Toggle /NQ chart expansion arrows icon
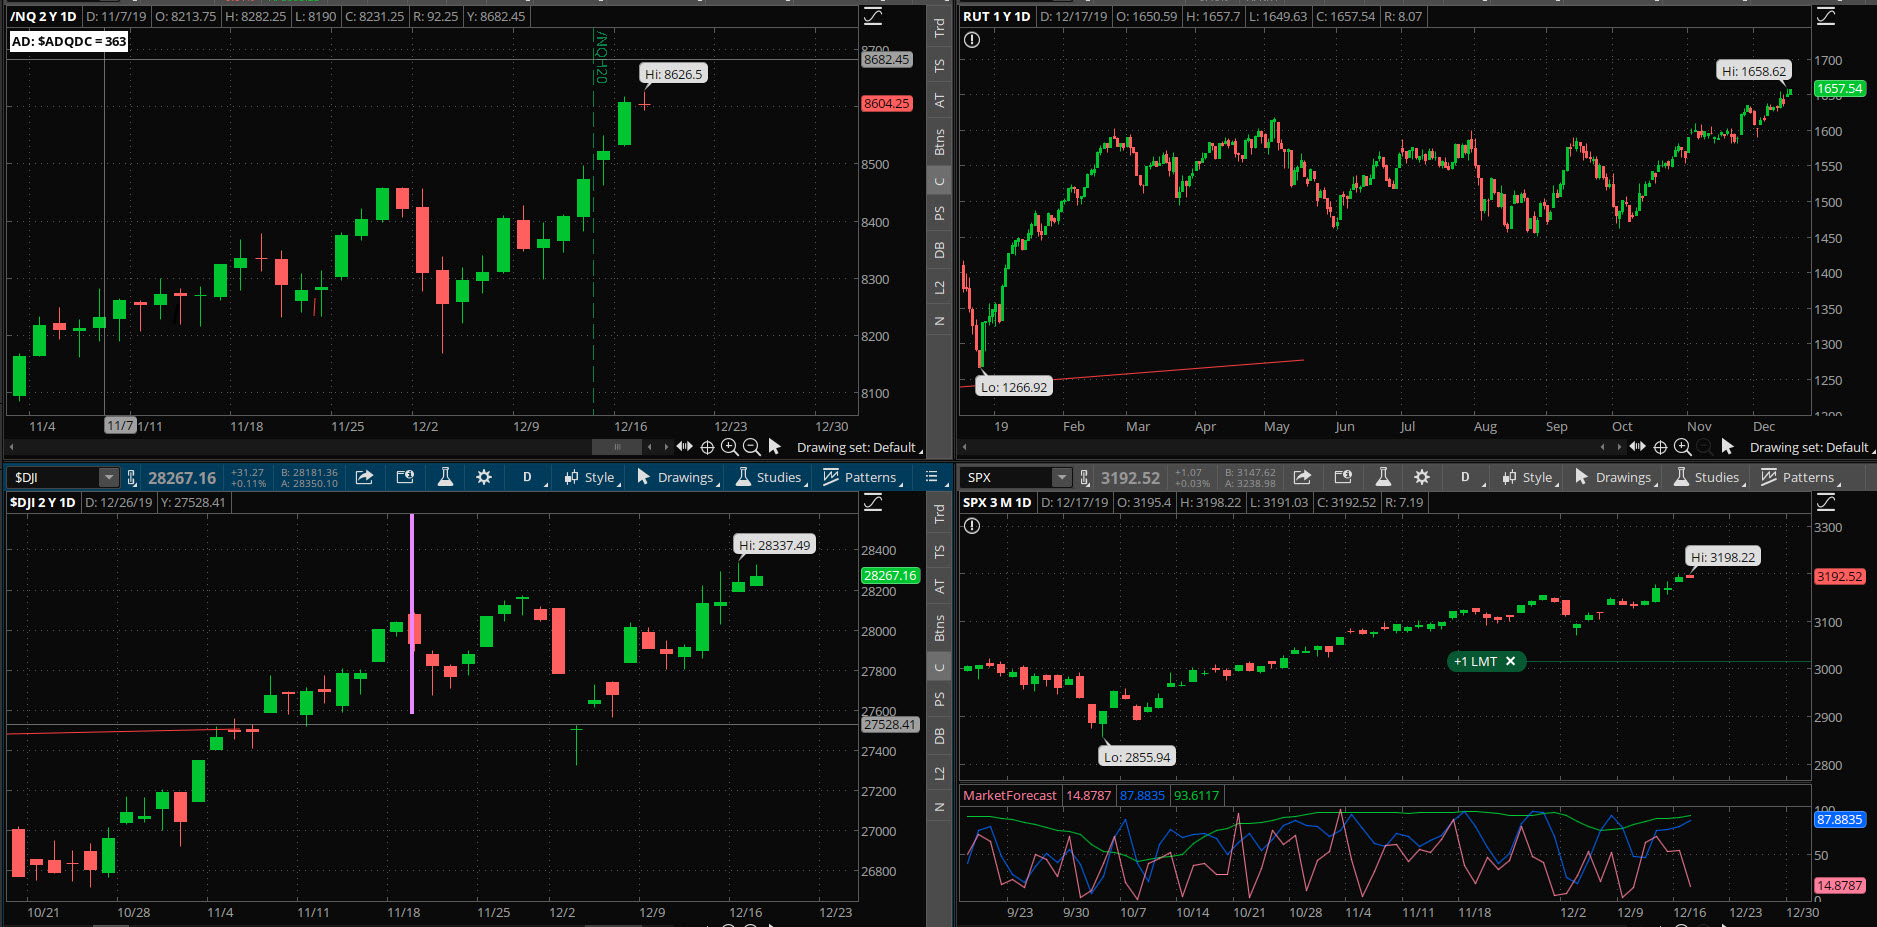 [x=684, y=446]
